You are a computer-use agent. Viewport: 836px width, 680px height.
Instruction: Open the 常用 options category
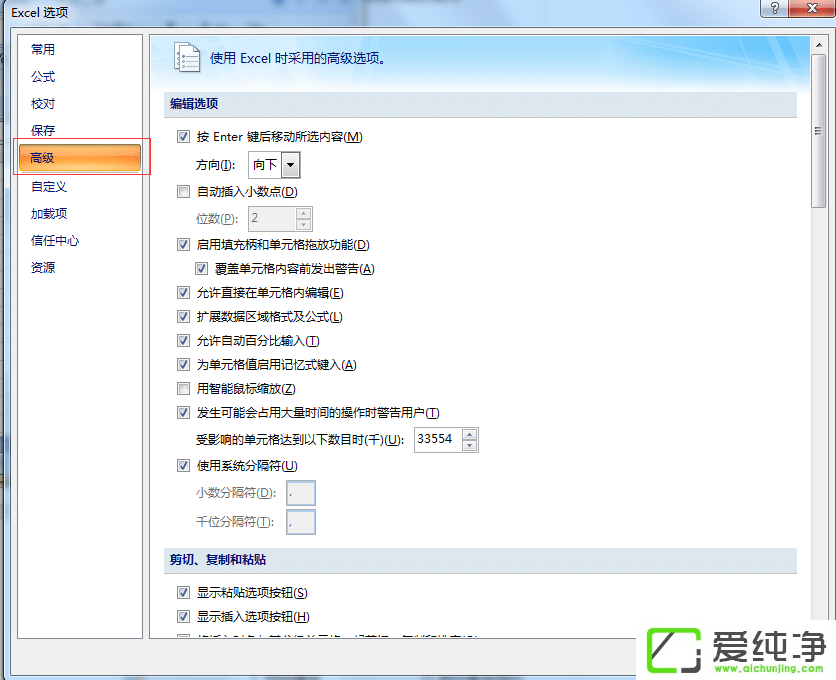tap(43, 50)
